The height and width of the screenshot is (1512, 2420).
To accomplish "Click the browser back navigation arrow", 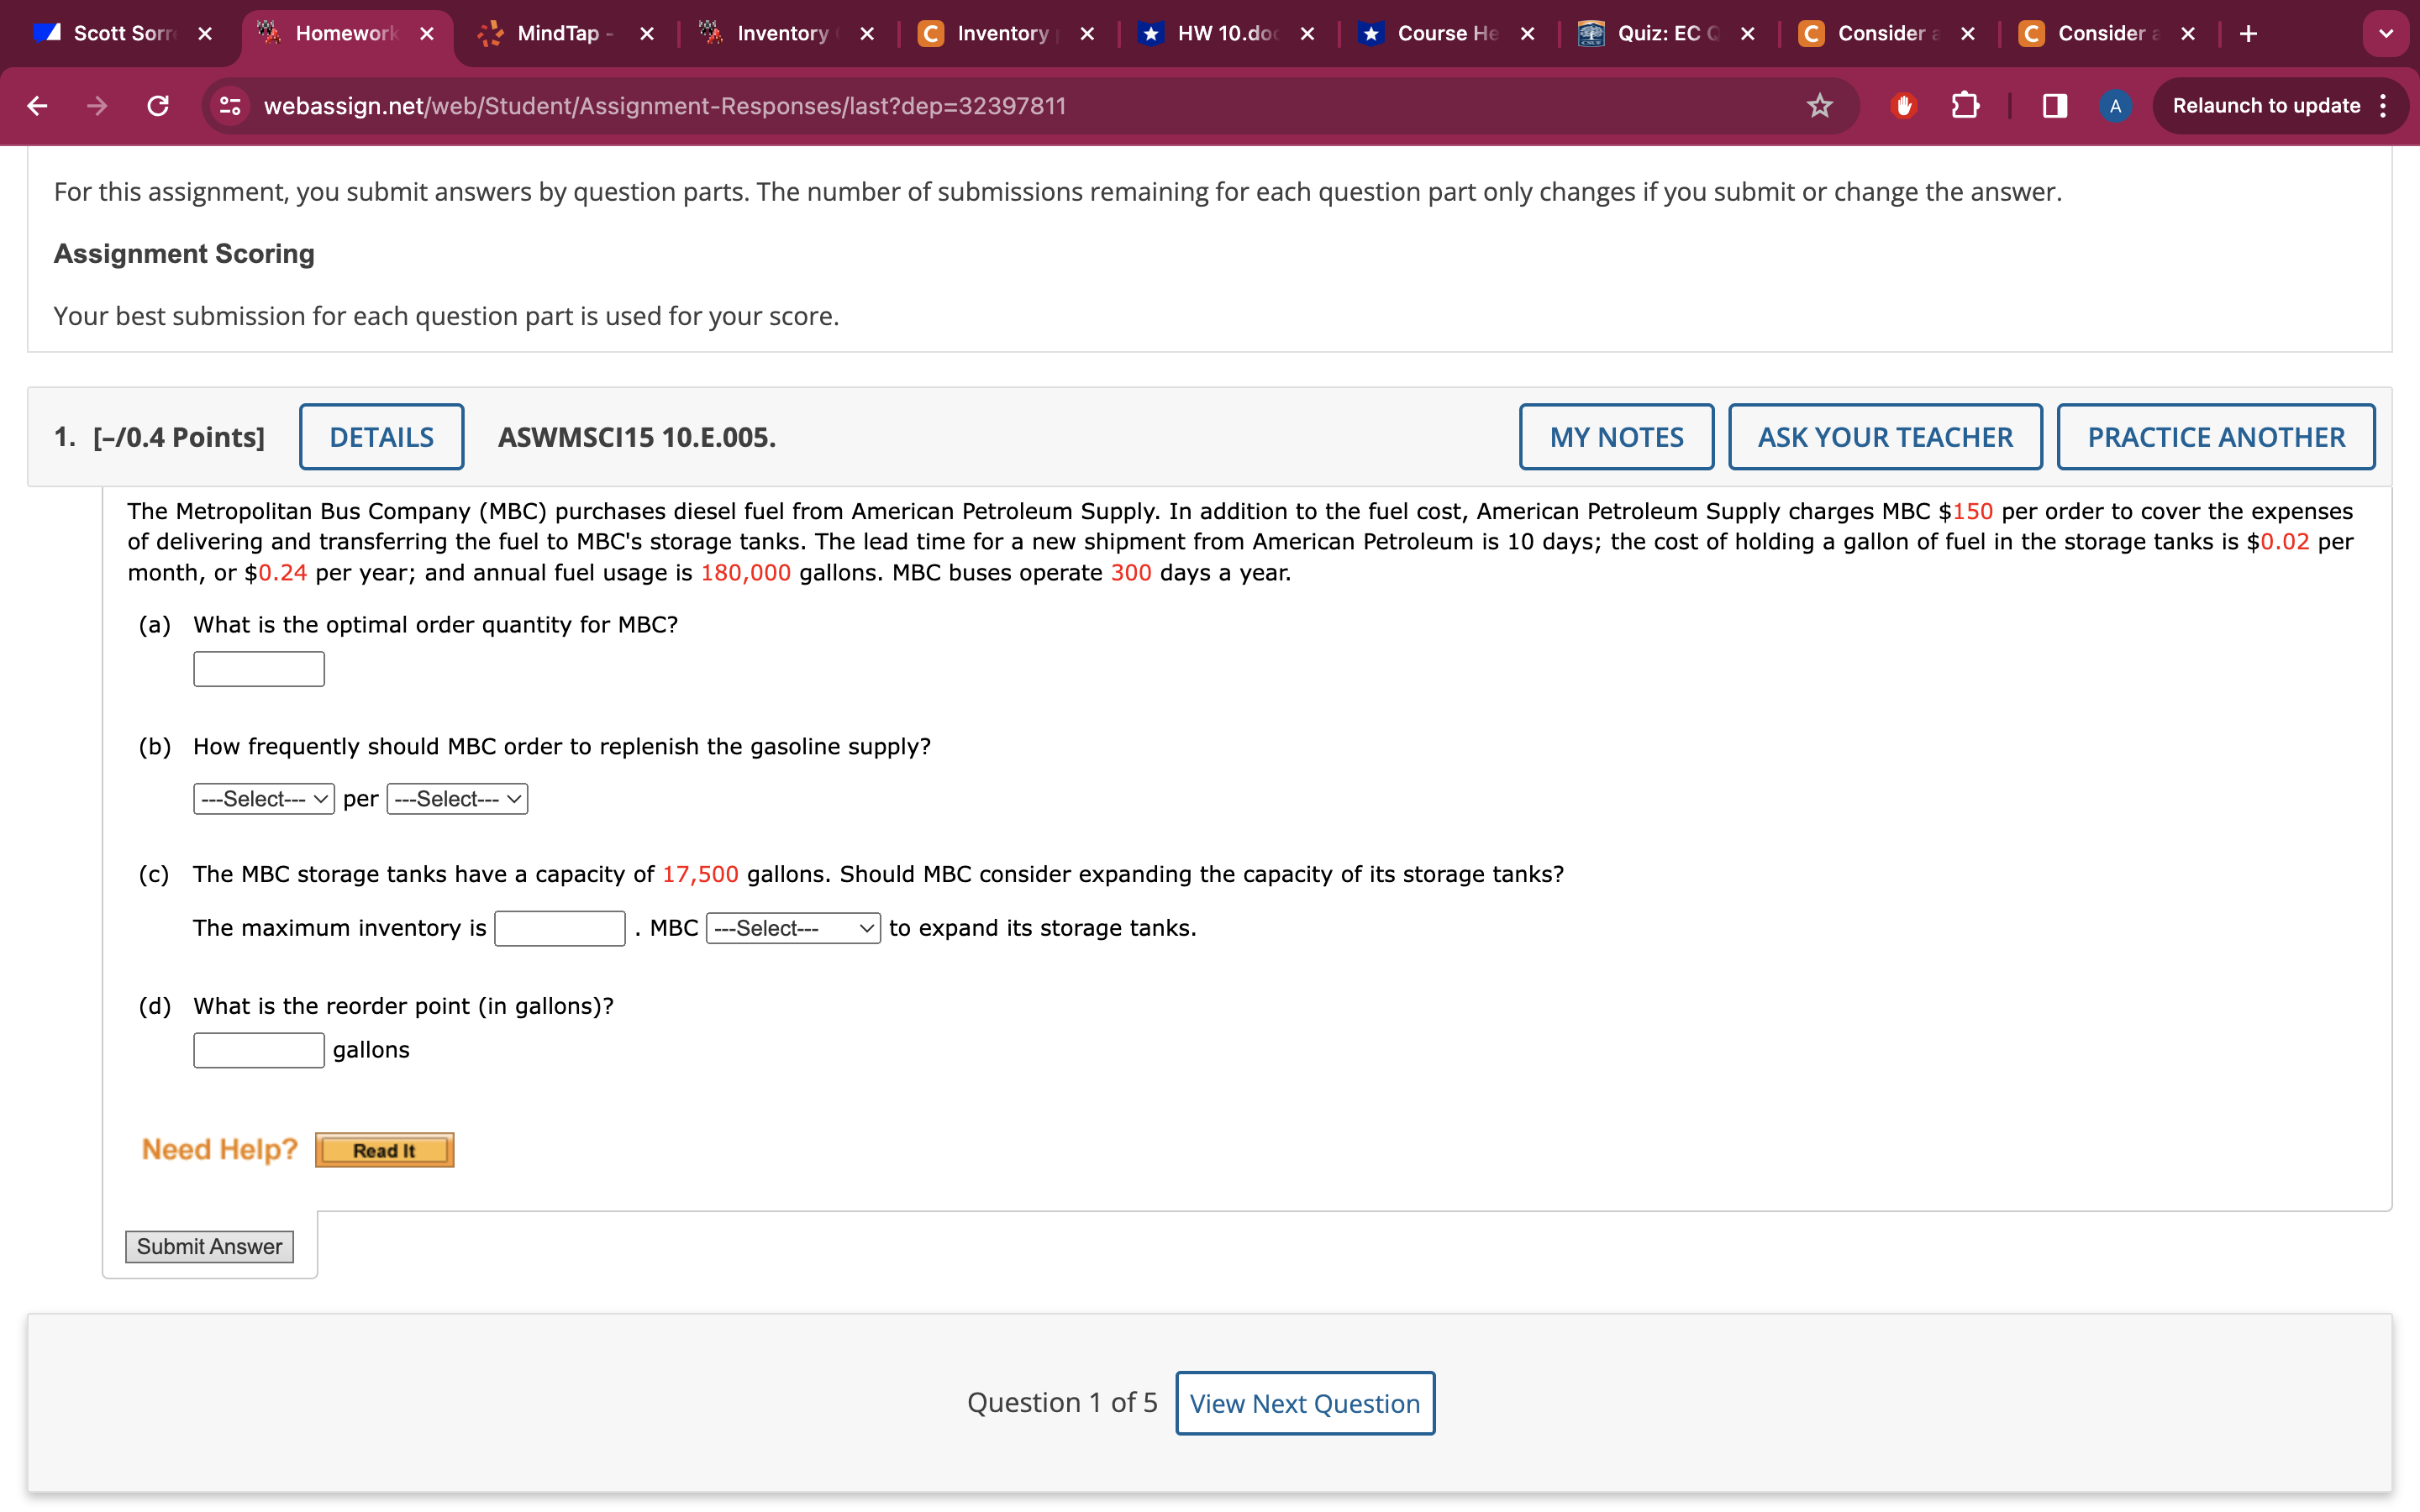I will (37, 105).
